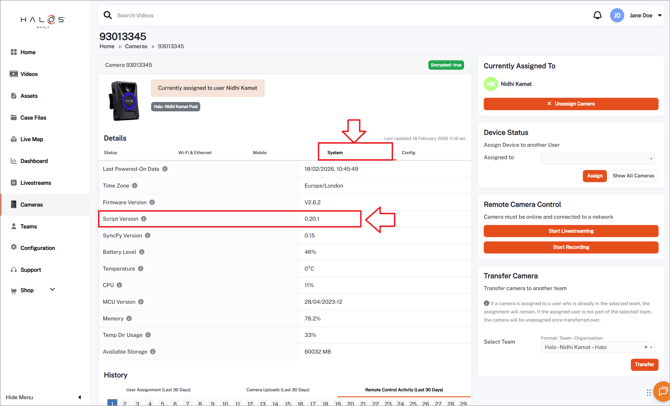Switch to the Wi-Fi & Ethernet tab
This screenshot has width=670, height=406.
coord(195,153)
